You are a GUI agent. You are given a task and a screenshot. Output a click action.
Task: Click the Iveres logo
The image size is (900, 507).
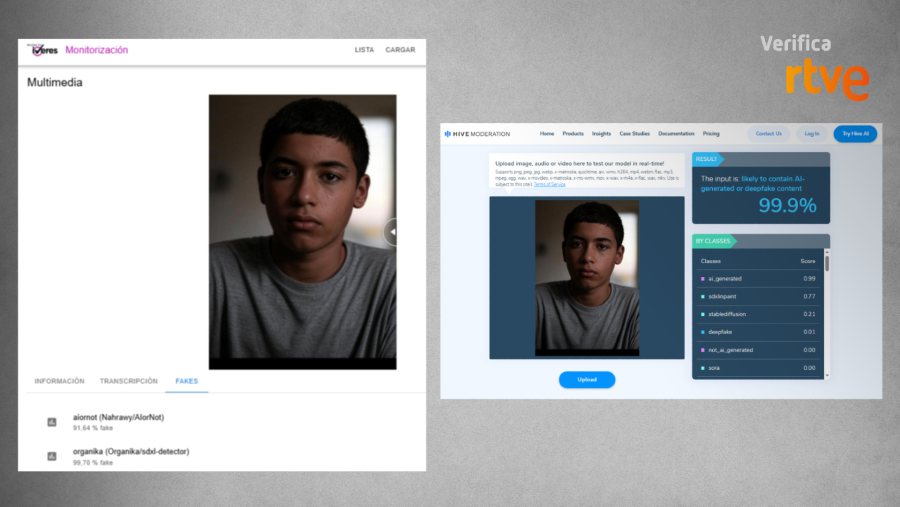(44, 50)
